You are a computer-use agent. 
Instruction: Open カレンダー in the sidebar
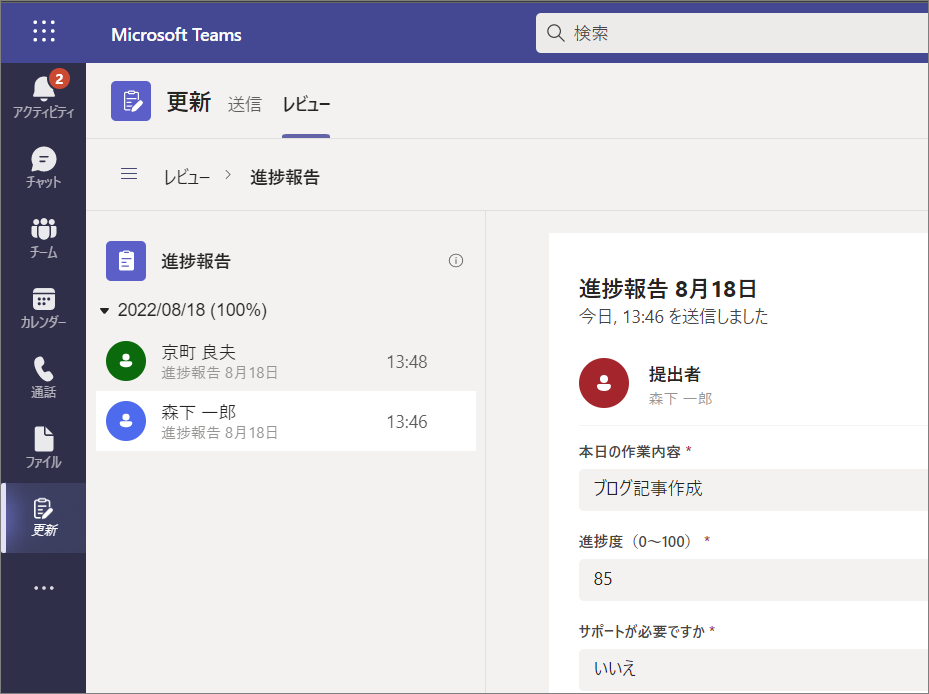[44, 308]
